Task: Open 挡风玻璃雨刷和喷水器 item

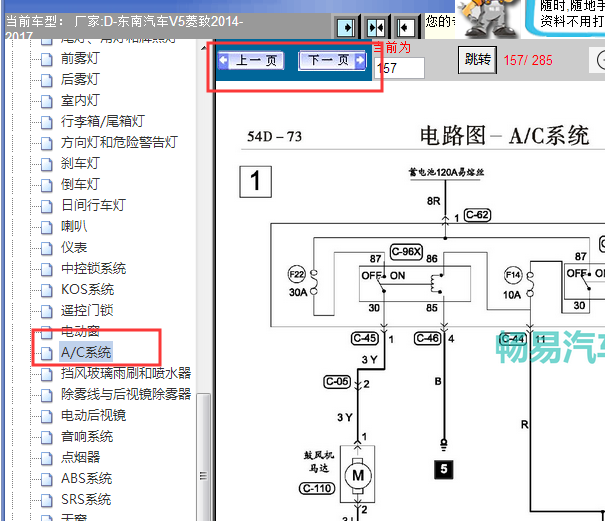Action: pyautogui.click(x=126, y=373)
